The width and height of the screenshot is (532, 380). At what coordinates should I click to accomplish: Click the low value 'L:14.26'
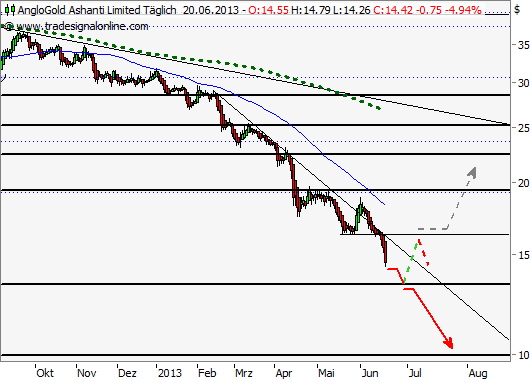pyautogui.click(x=352, y=10)
